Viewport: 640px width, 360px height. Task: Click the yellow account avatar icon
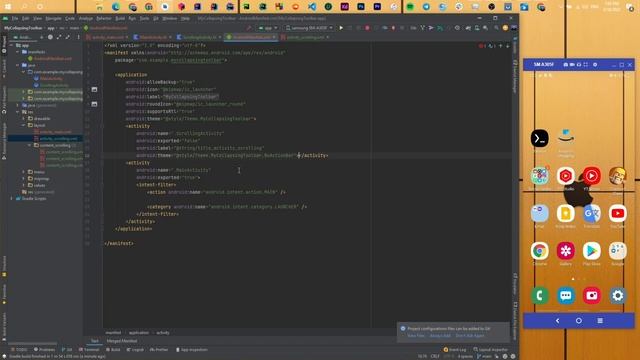click(x=505, y=28)
